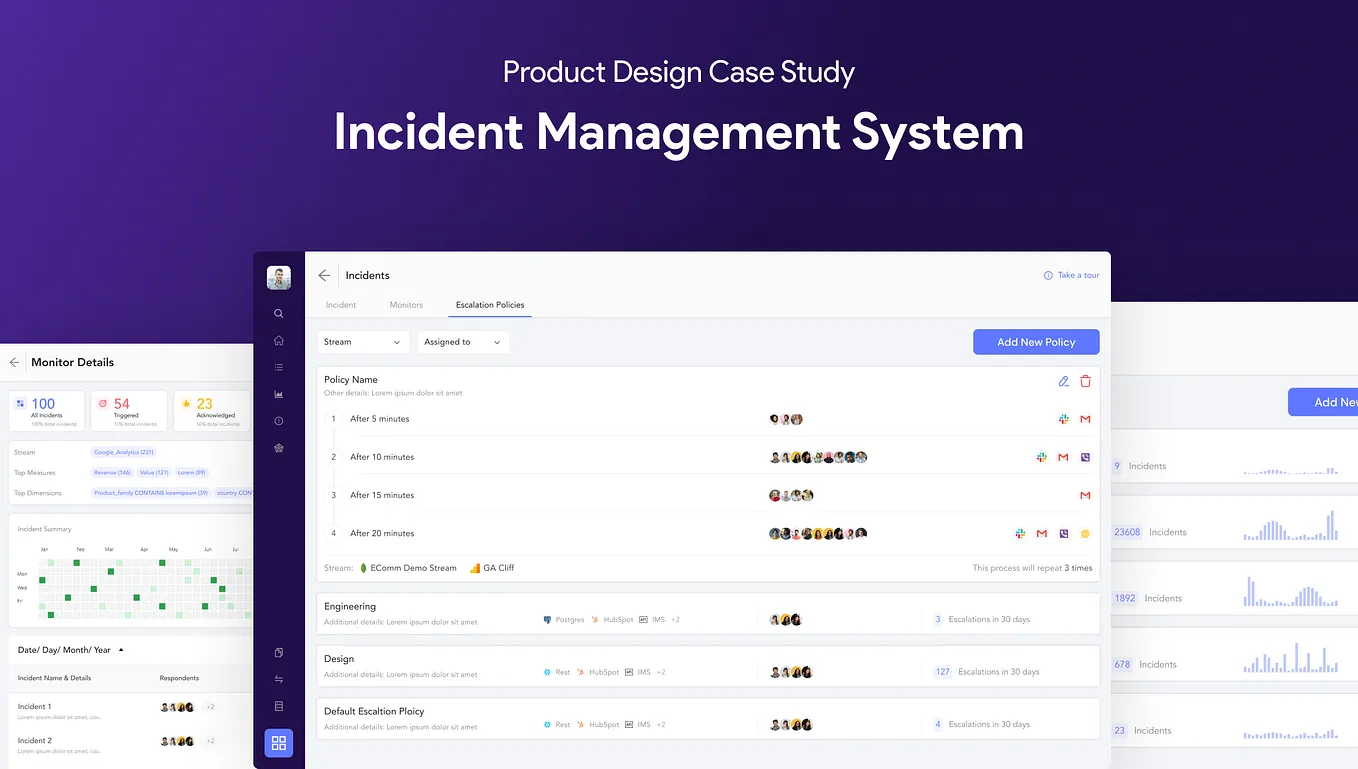Click the info icon beside Take a tour
This screenshot has height=769, width=1358.
tap(1048, 275)
